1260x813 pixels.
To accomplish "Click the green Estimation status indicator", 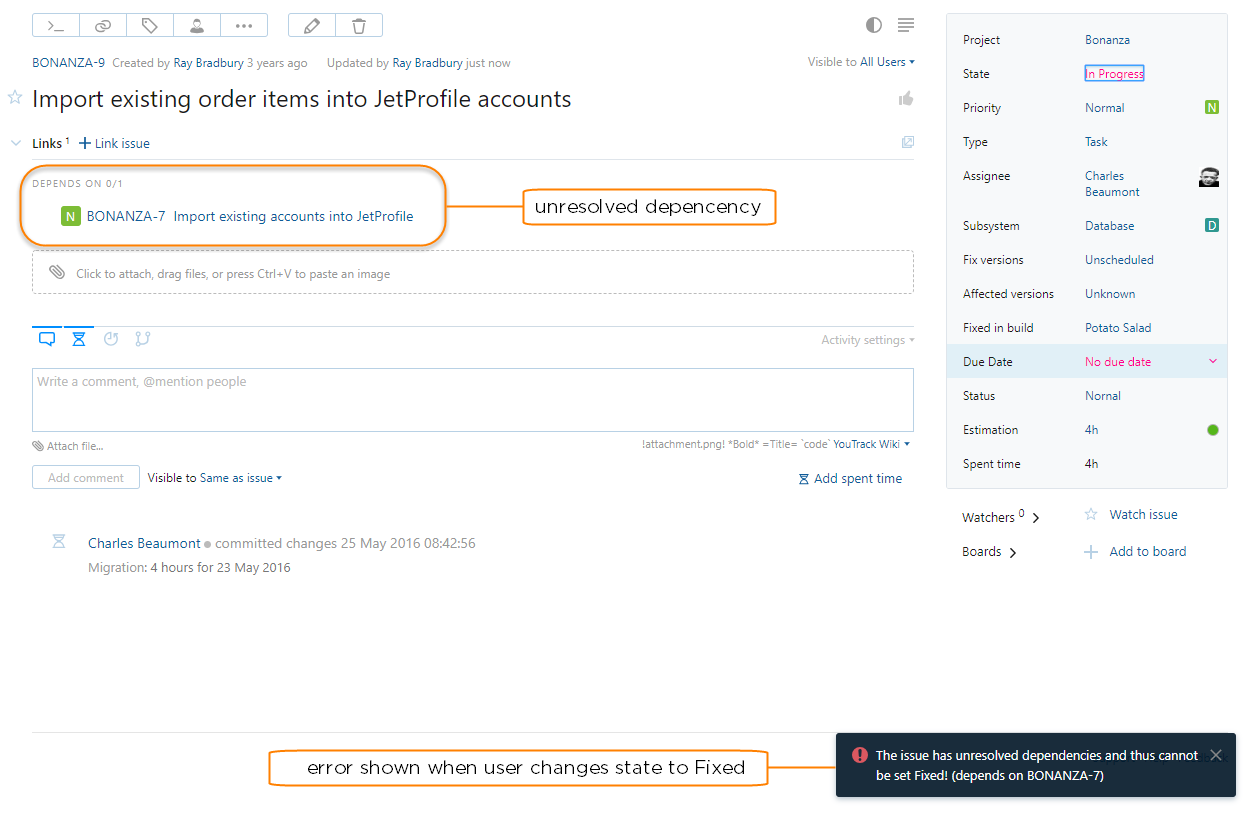I will [x=1212, y=430].
